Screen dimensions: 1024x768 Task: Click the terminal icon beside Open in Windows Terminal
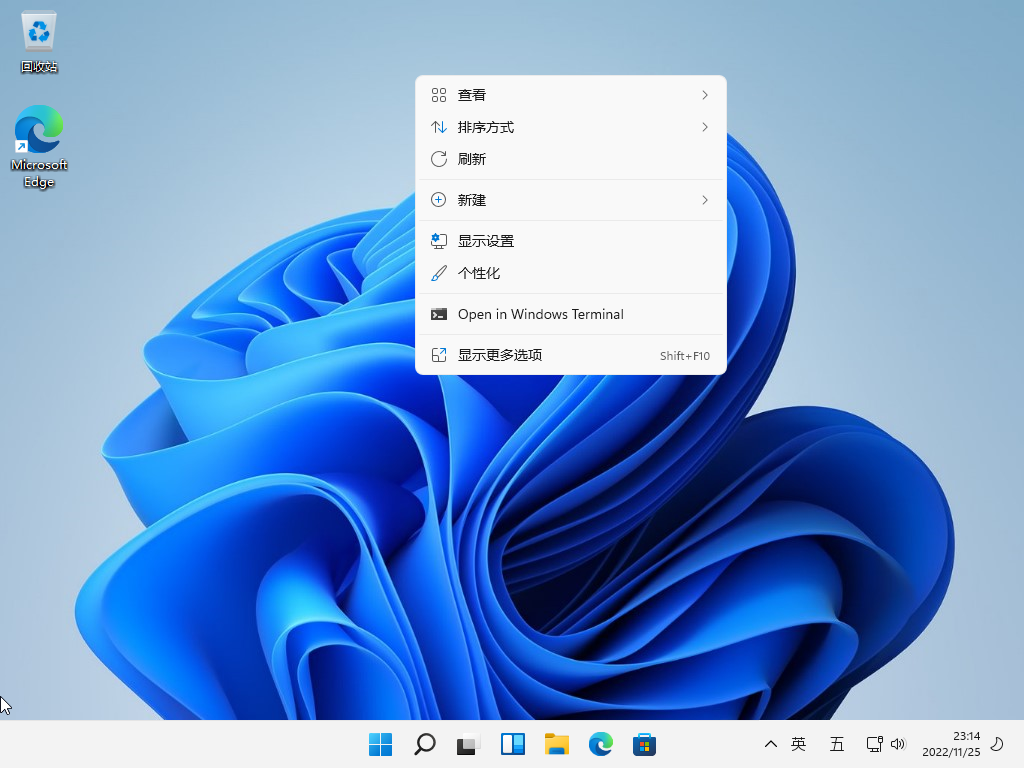439,315
